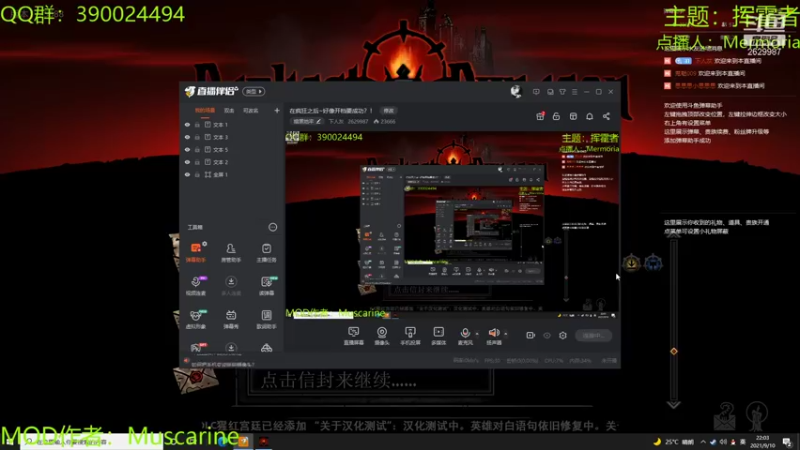Image resolution: width=800 pixels, height=450 pixels.
Task: Open the message icon in title bar
Action: click(536, 92)
